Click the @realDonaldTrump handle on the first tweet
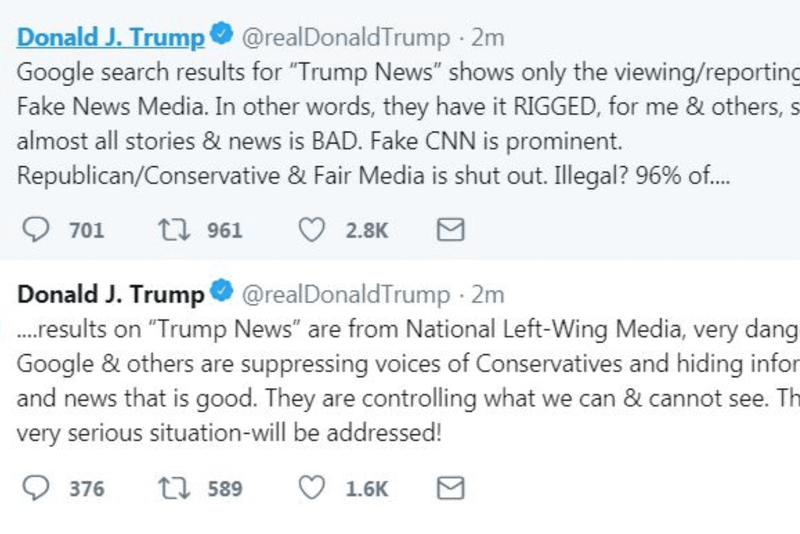Image resolution: width=800 pixels, height=534 pixels. click(346, 38)
